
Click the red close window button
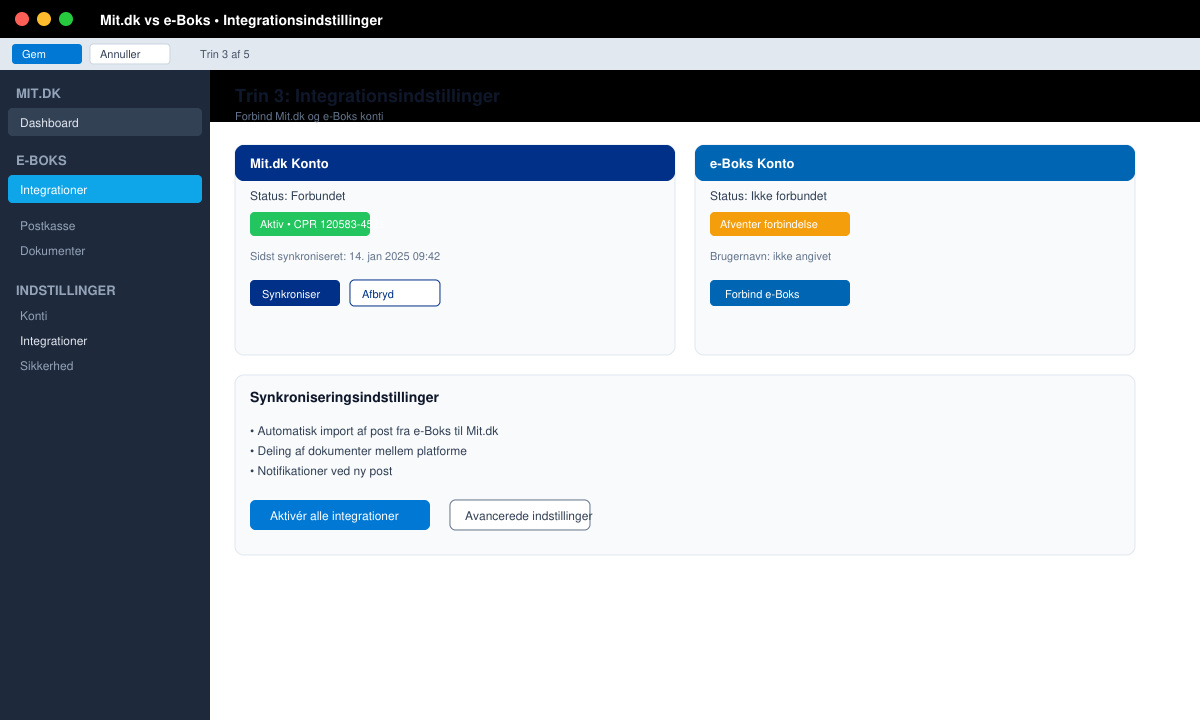(22, 19)
